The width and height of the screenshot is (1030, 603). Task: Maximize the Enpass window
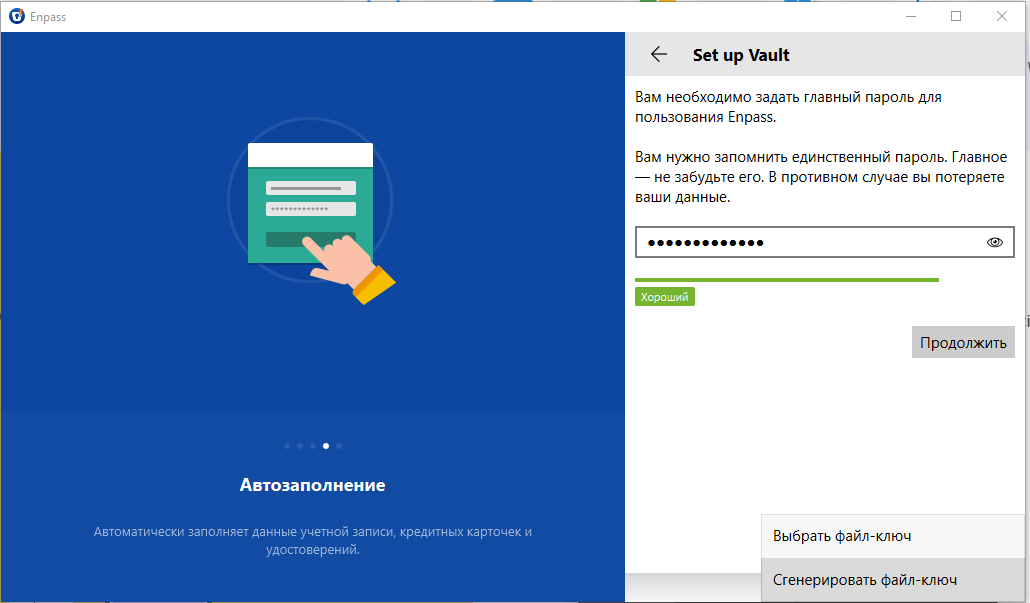[956, 16]
